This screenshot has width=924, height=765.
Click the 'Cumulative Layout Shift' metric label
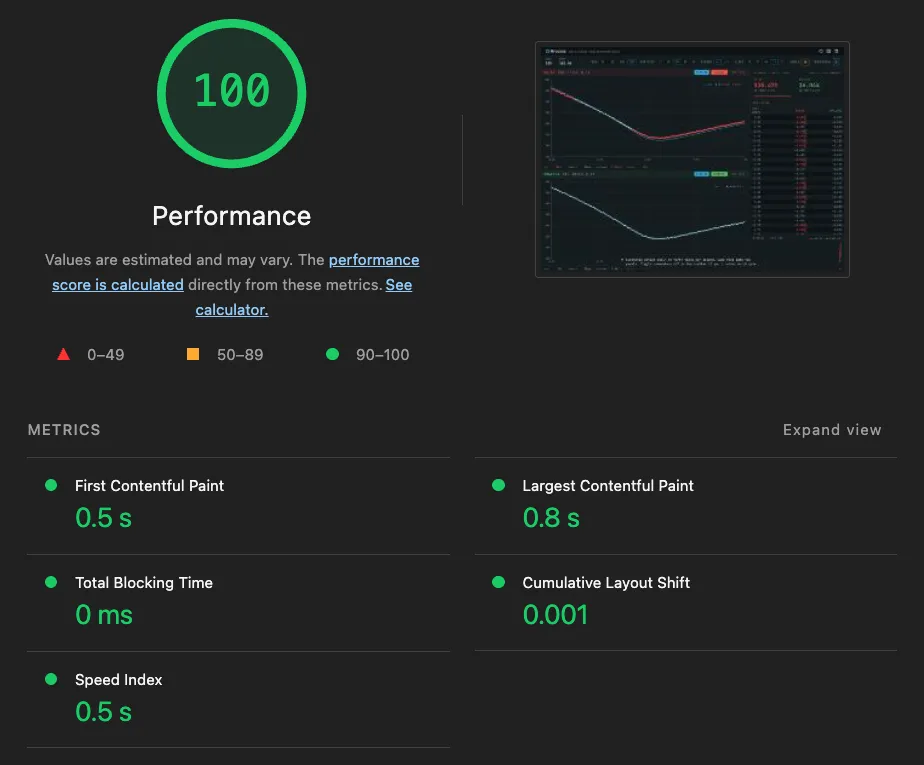tap(606, 582)
